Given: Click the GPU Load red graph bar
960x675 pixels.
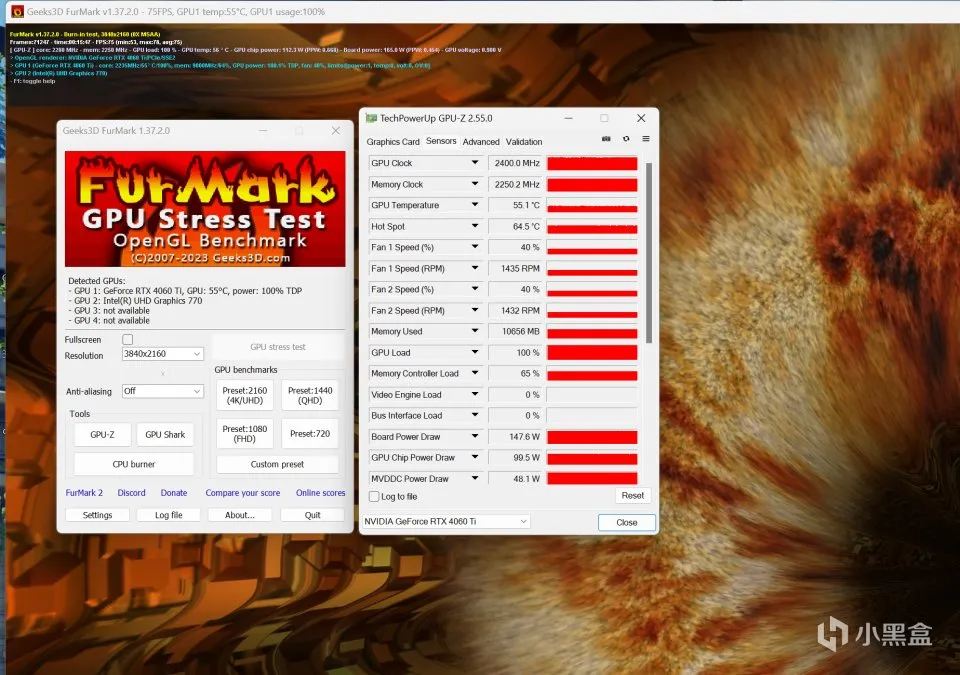Looking at the screenshot, I should click(592, 353).
